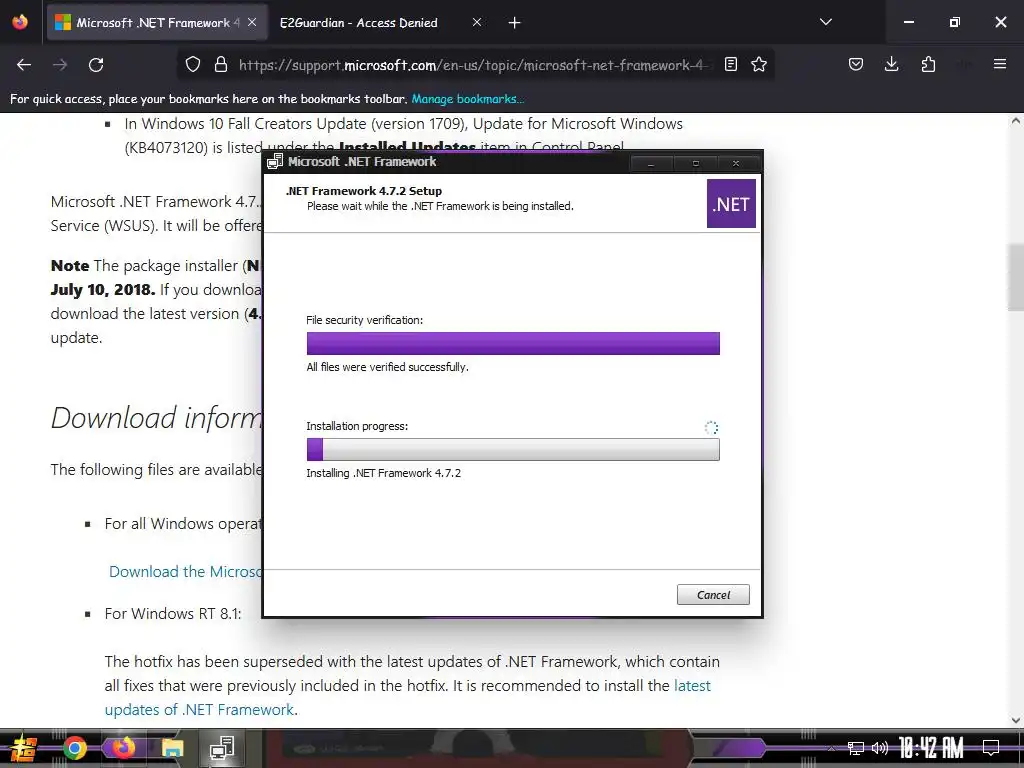Open the notification center icon
The width and height of the screenshot is (1024, 768).
[x=991, y=748]
